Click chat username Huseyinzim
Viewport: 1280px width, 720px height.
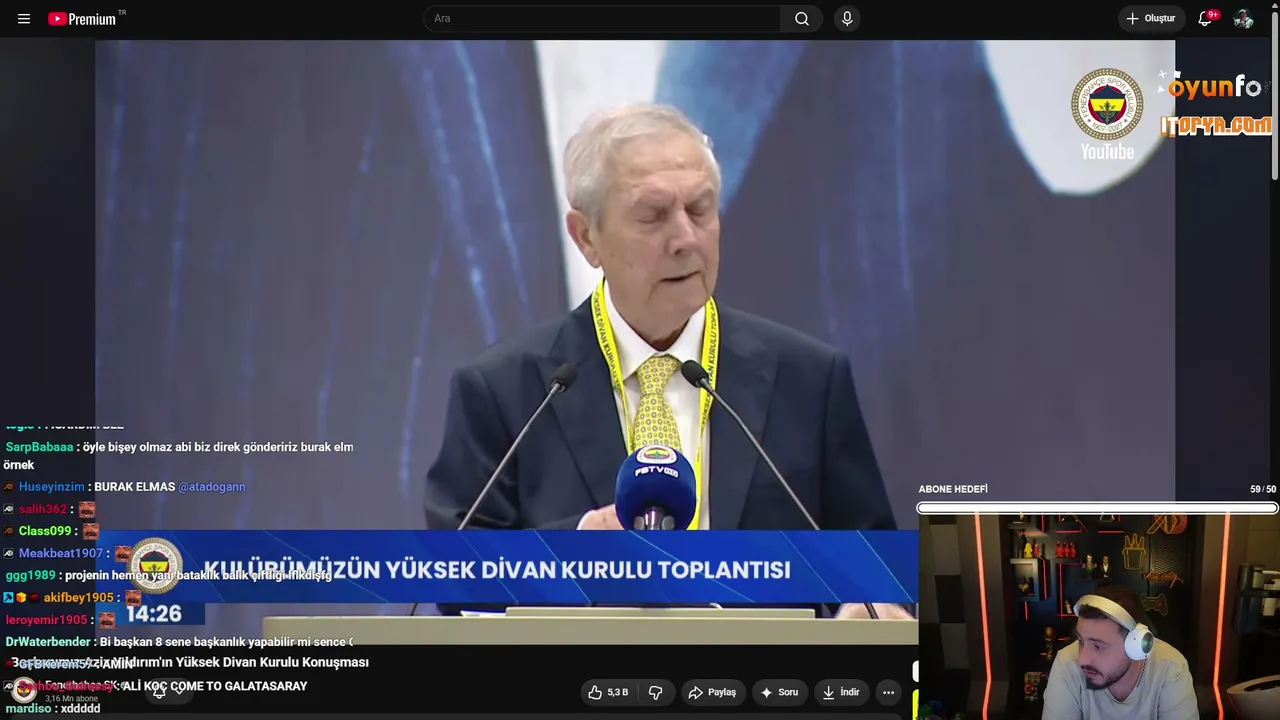(x=51, y=487)
